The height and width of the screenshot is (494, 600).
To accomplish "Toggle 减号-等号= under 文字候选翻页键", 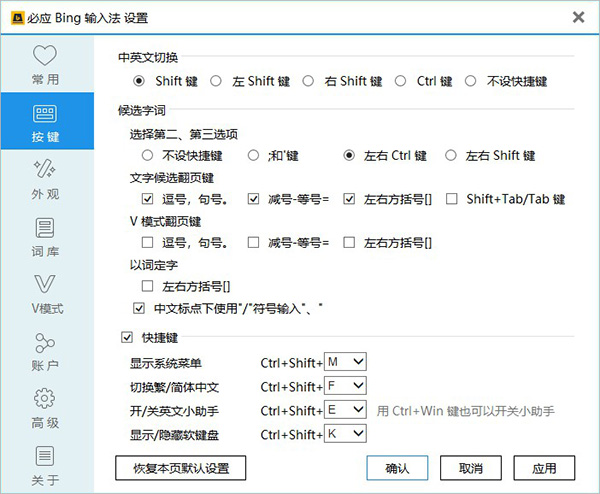I will tap(253, 199).
